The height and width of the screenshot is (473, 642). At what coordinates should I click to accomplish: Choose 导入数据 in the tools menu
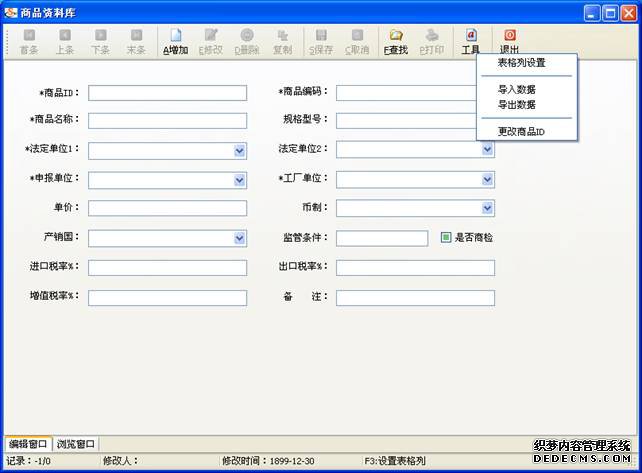(x=517, y=89)
